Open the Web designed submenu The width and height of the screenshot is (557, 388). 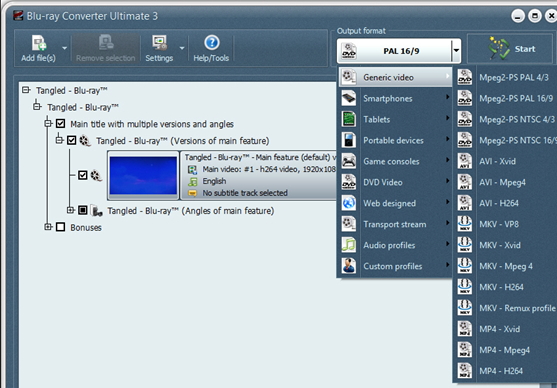pos(395,203)
